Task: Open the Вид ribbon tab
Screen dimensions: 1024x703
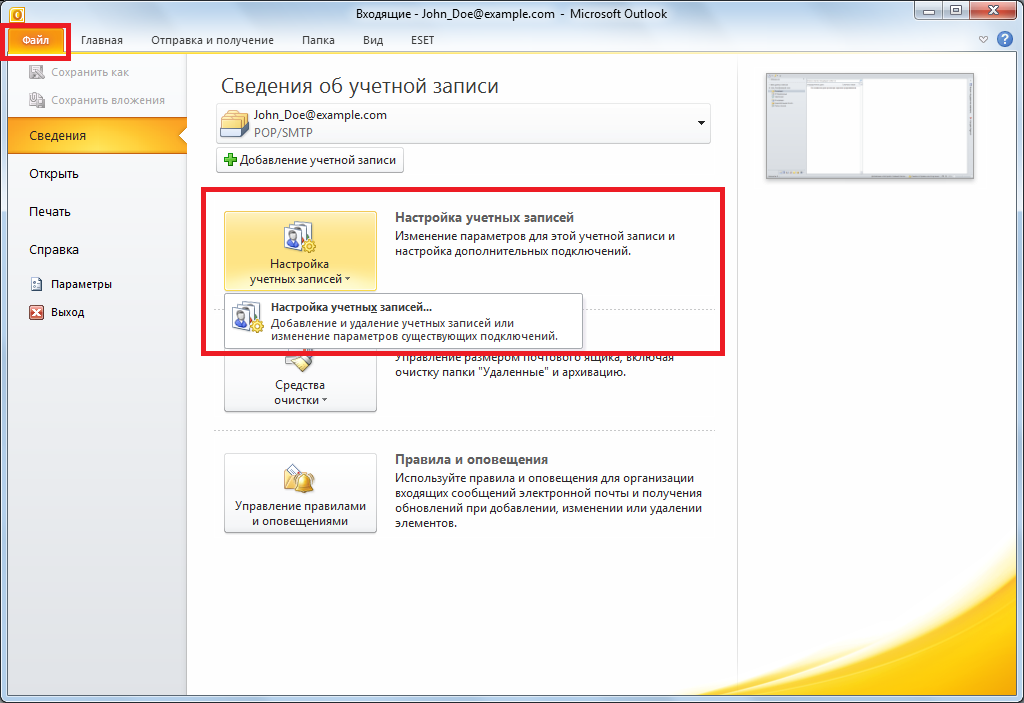Action: [x=373, y=41]
